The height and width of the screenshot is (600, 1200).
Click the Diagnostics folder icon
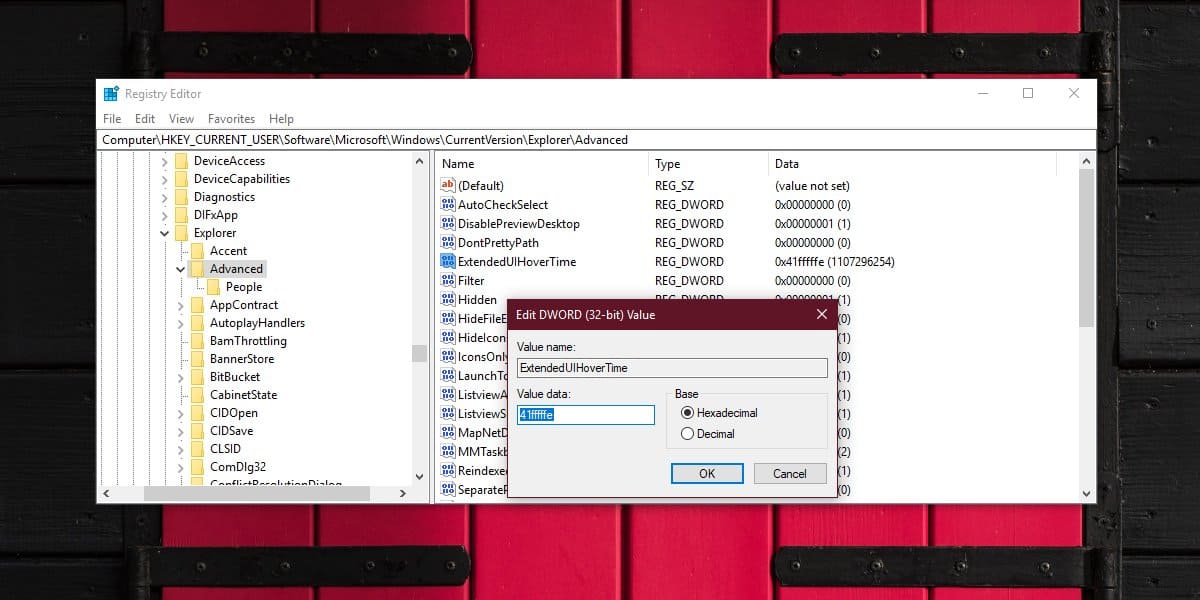coord(181,197)
